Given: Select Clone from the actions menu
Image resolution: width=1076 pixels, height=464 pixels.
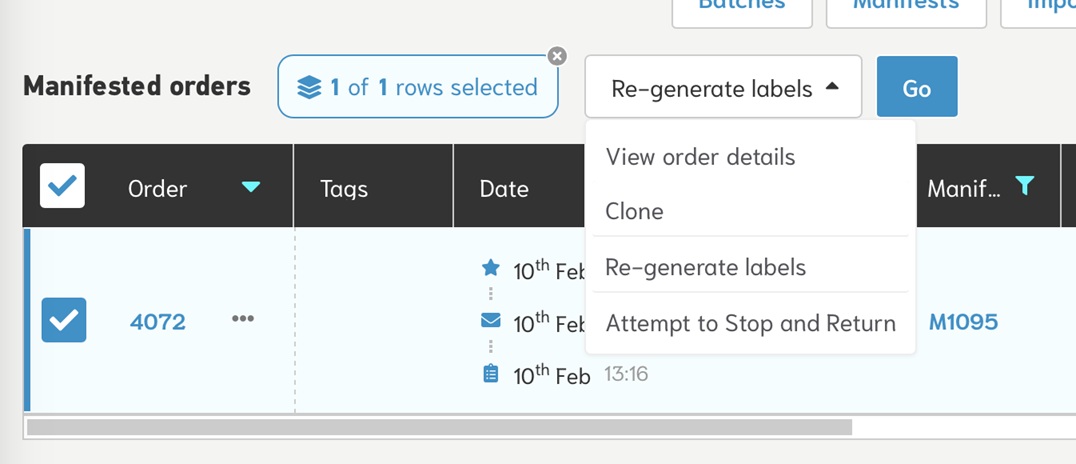Looking at the screenshot, I should coord(634,212).
